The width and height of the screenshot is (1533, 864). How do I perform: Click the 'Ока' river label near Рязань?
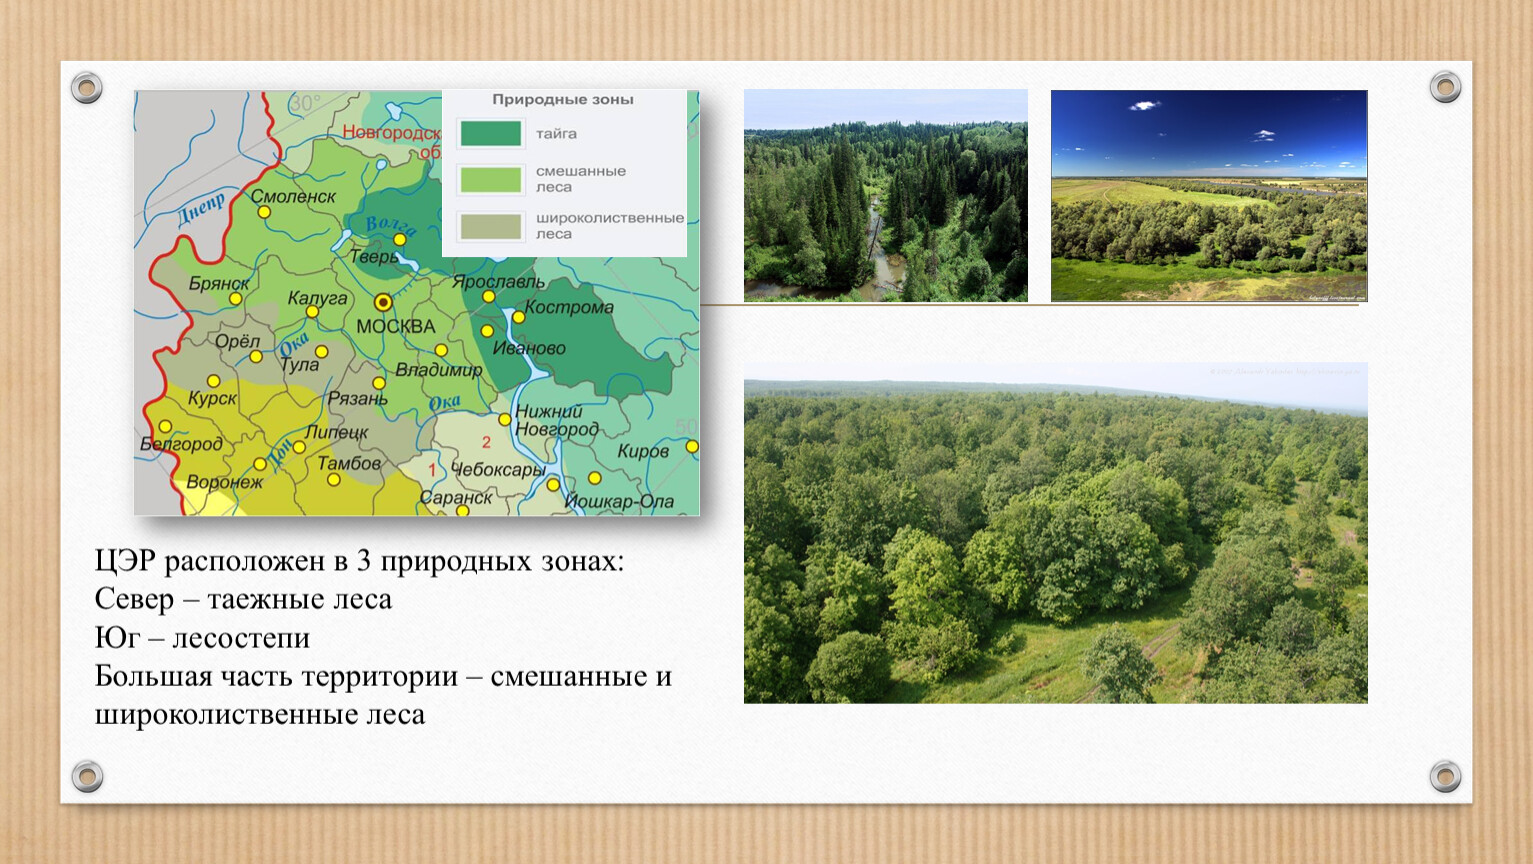444,403
